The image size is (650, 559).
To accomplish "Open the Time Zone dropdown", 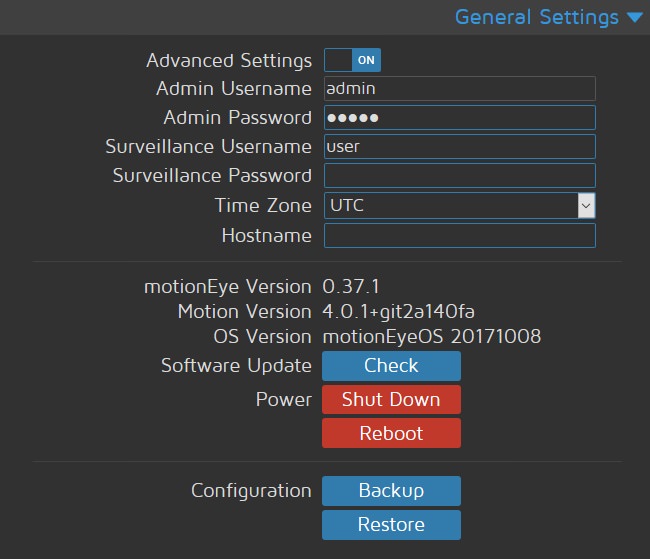I will (x=459, y=205).
